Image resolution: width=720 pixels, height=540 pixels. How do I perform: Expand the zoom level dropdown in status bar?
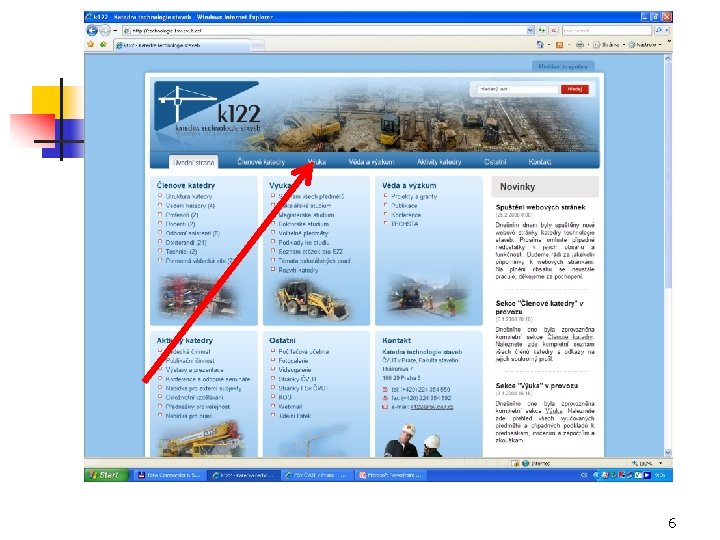(x=661, y=463)
